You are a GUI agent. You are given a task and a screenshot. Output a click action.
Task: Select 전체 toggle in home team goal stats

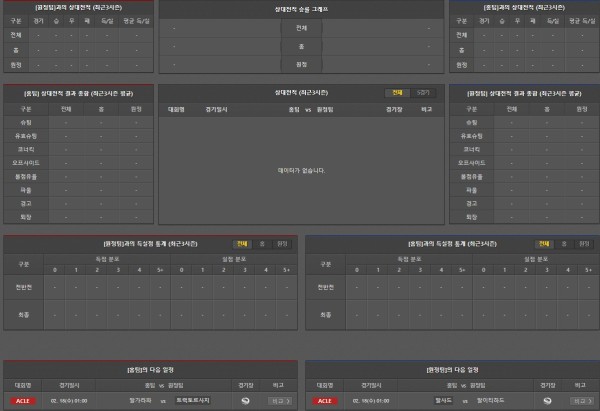point(242,243)
